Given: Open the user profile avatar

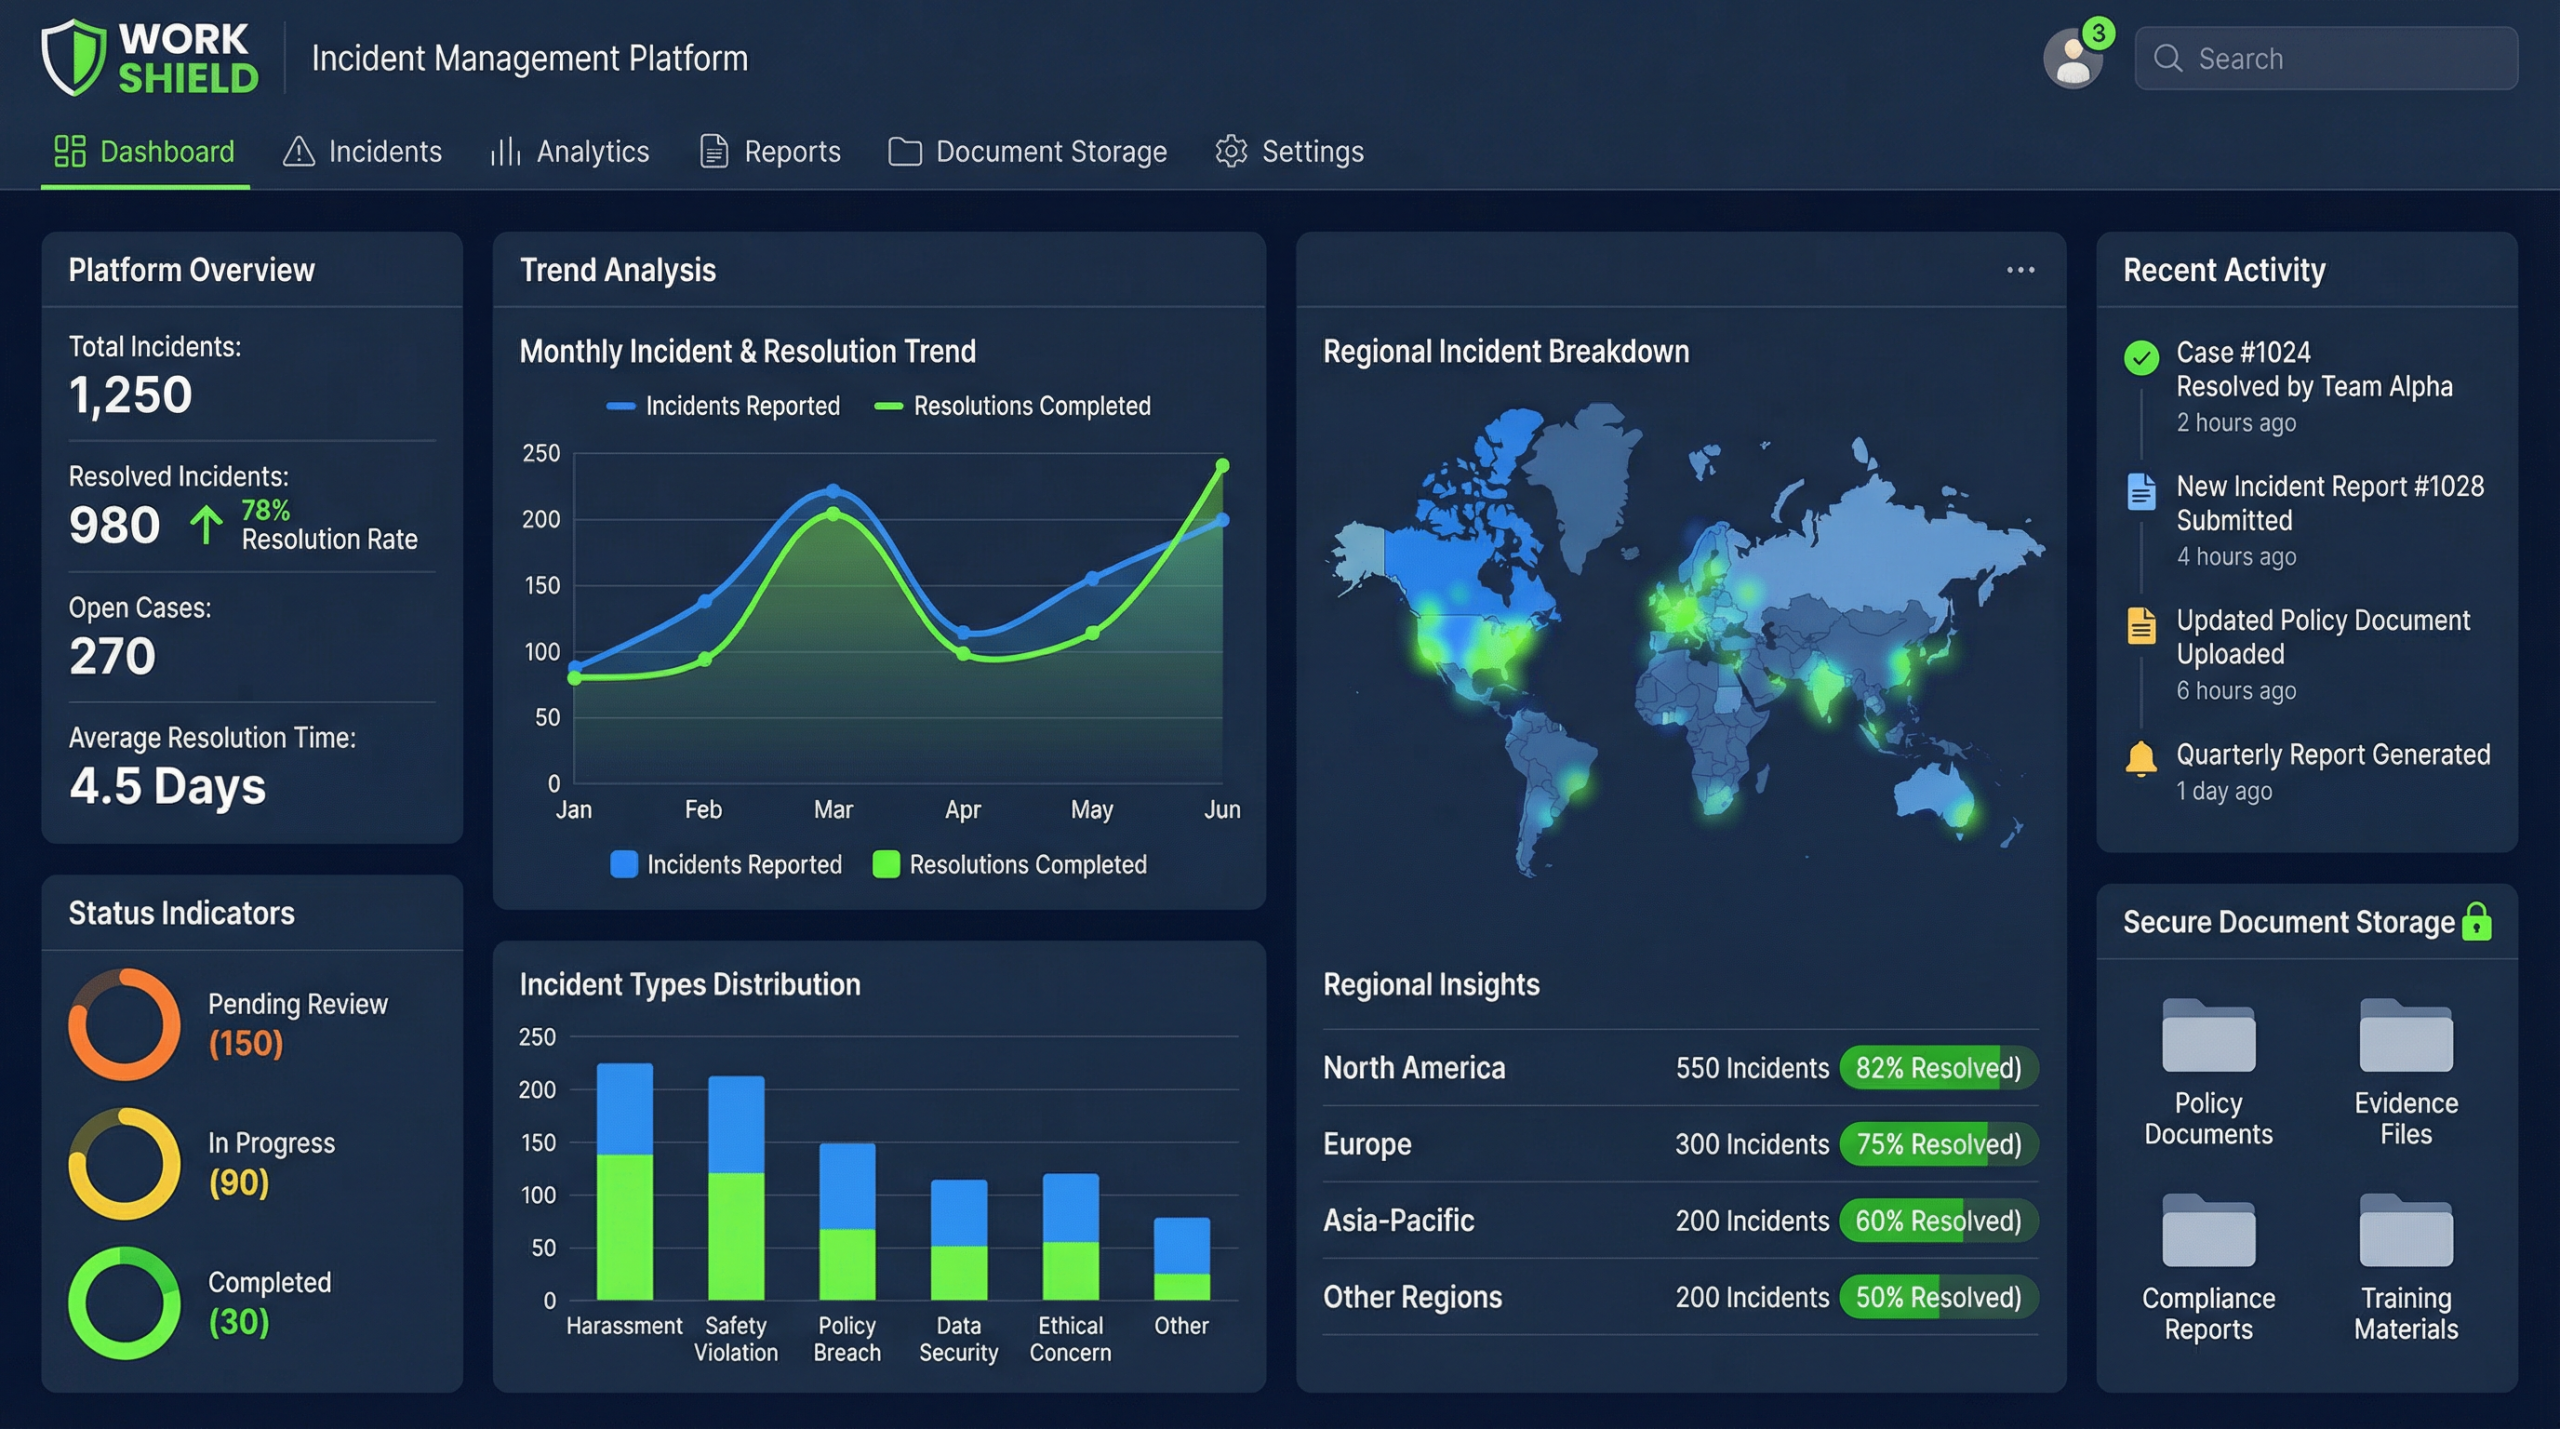Looking at the screenshot, I should tap(2073, 58).
